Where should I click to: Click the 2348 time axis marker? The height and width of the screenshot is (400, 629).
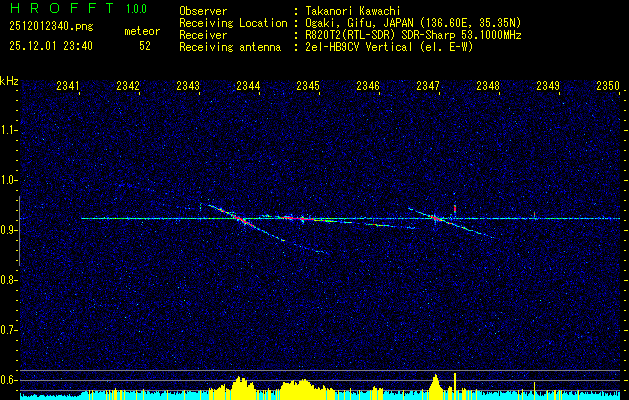(x=488, y=85)
